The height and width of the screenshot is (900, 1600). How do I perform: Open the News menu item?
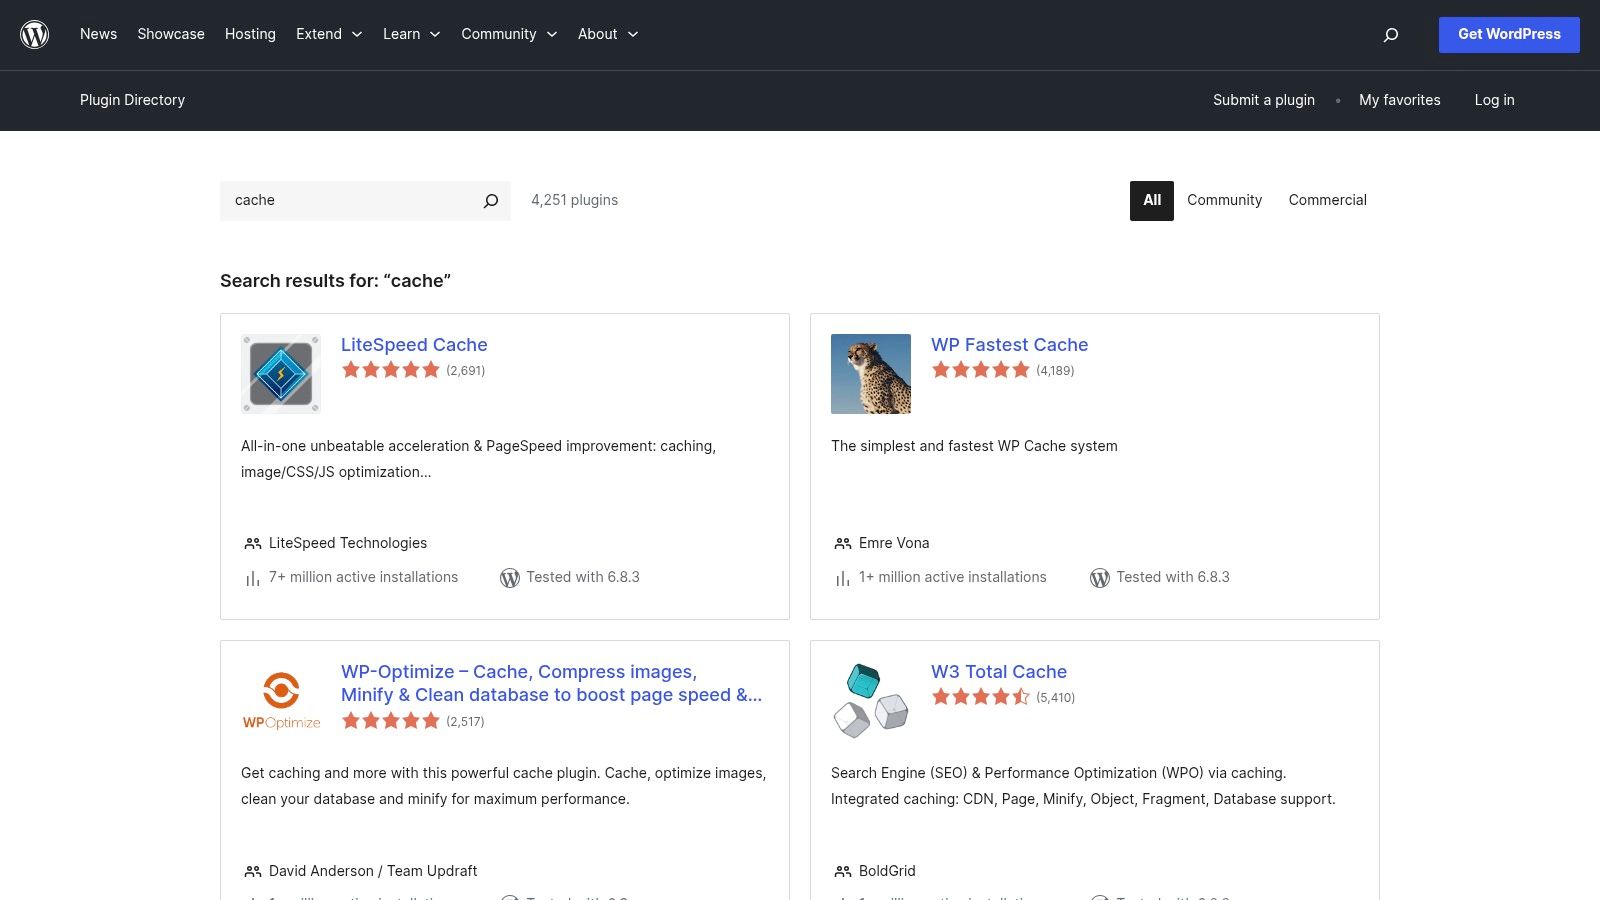tap(98, 34)
